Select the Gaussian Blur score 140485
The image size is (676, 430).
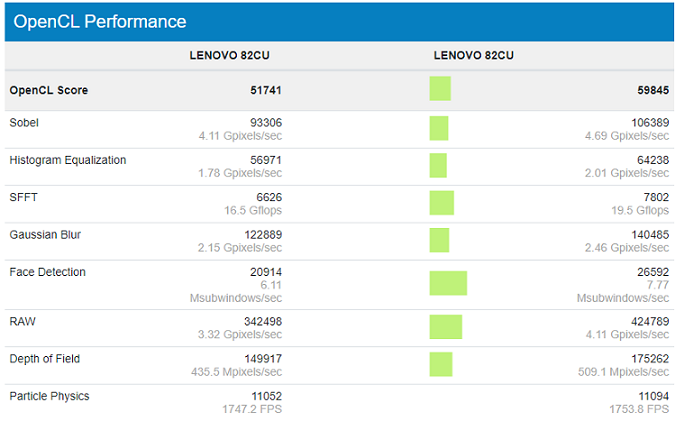coord(650,235)
